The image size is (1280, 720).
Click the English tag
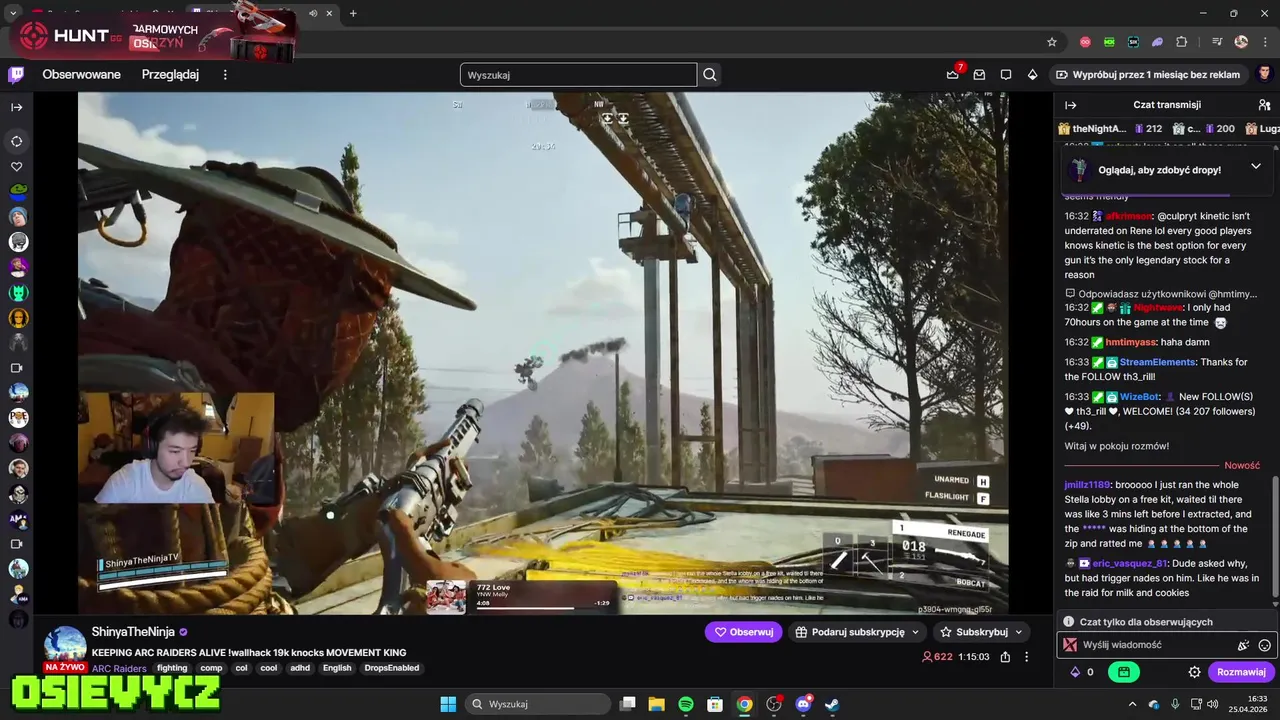click(337, 668)
